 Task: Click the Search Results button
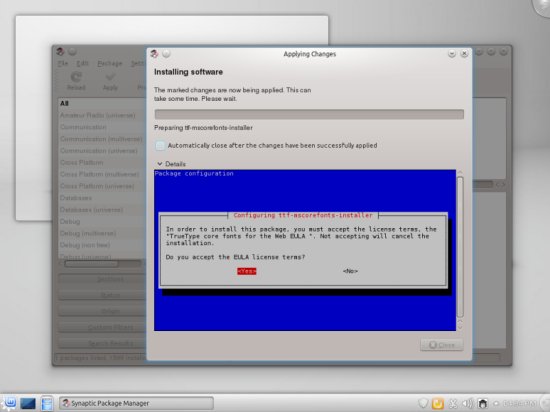coord(102,343)
